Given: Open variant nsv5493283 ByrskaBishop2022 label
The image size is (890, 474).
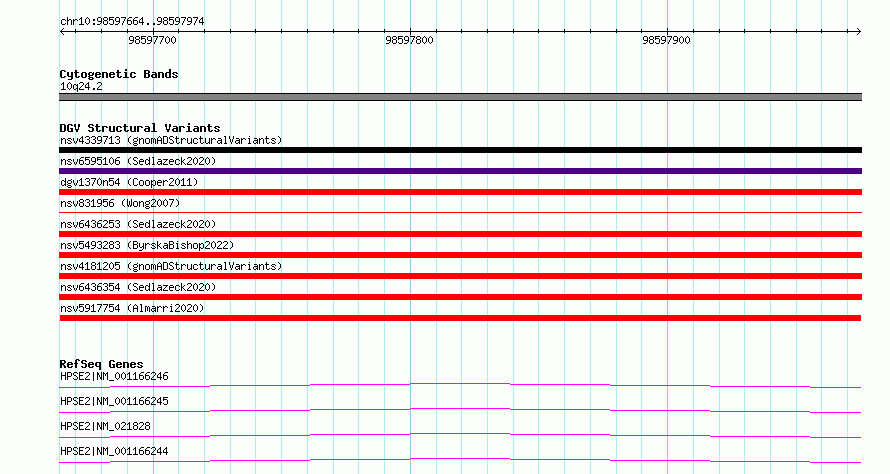Looking at the screenshot, I should 147,245.
